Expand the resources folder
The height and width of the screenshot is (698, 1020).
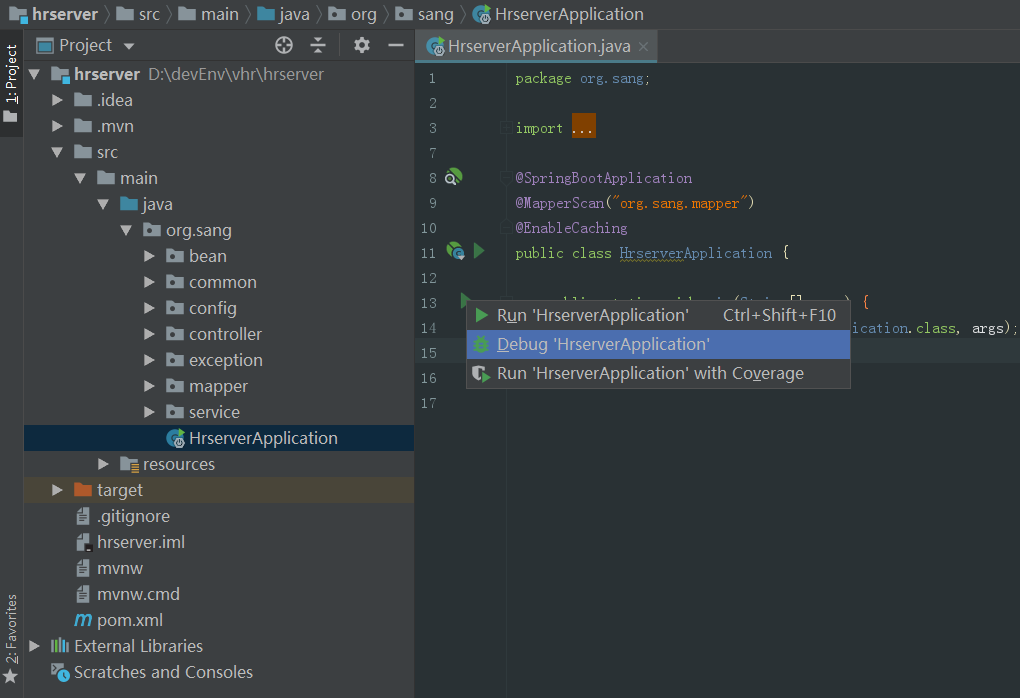point(104,464)
